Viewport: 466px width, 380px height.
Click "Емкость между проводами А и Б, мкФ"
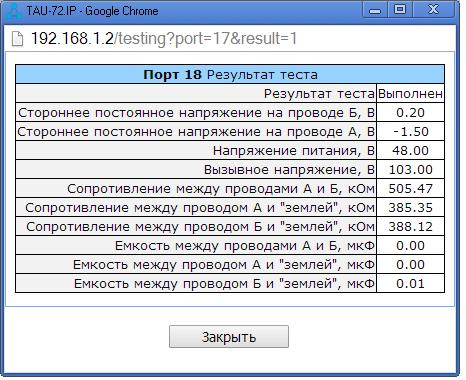[x=245, y=246]
